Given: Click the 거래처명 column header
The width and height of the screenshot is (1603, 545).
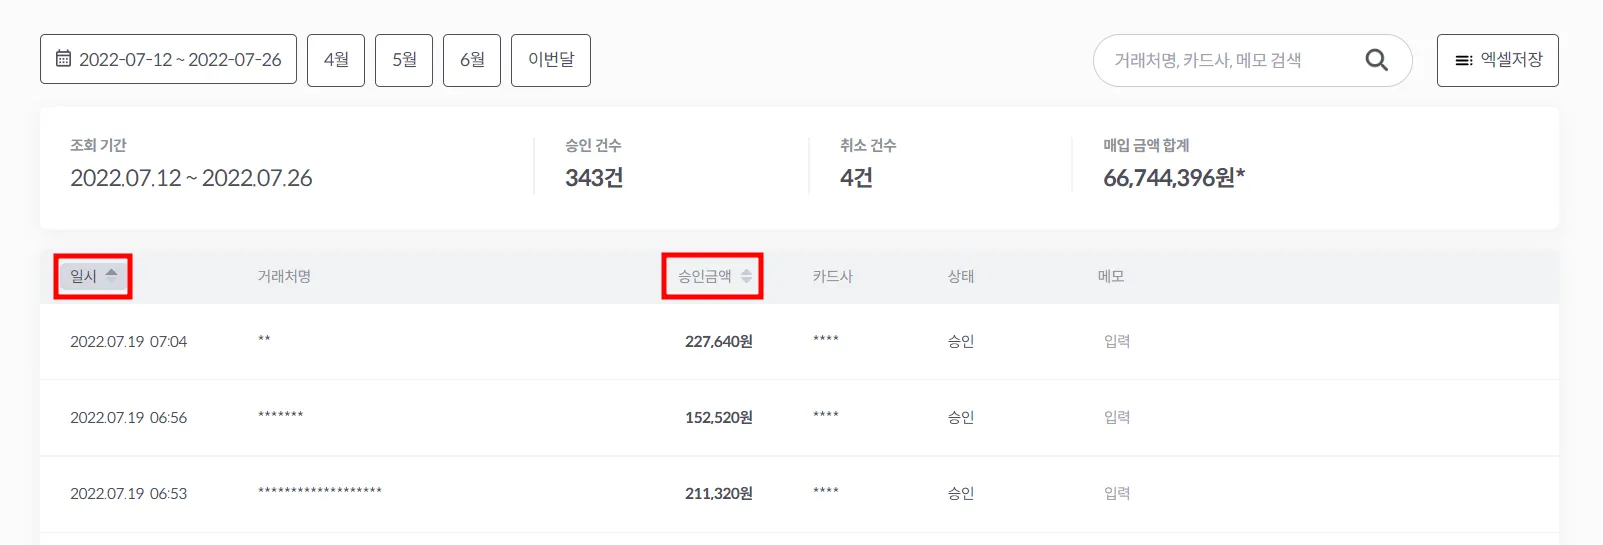Looking at the screenshot, I should tap(284, 276).
